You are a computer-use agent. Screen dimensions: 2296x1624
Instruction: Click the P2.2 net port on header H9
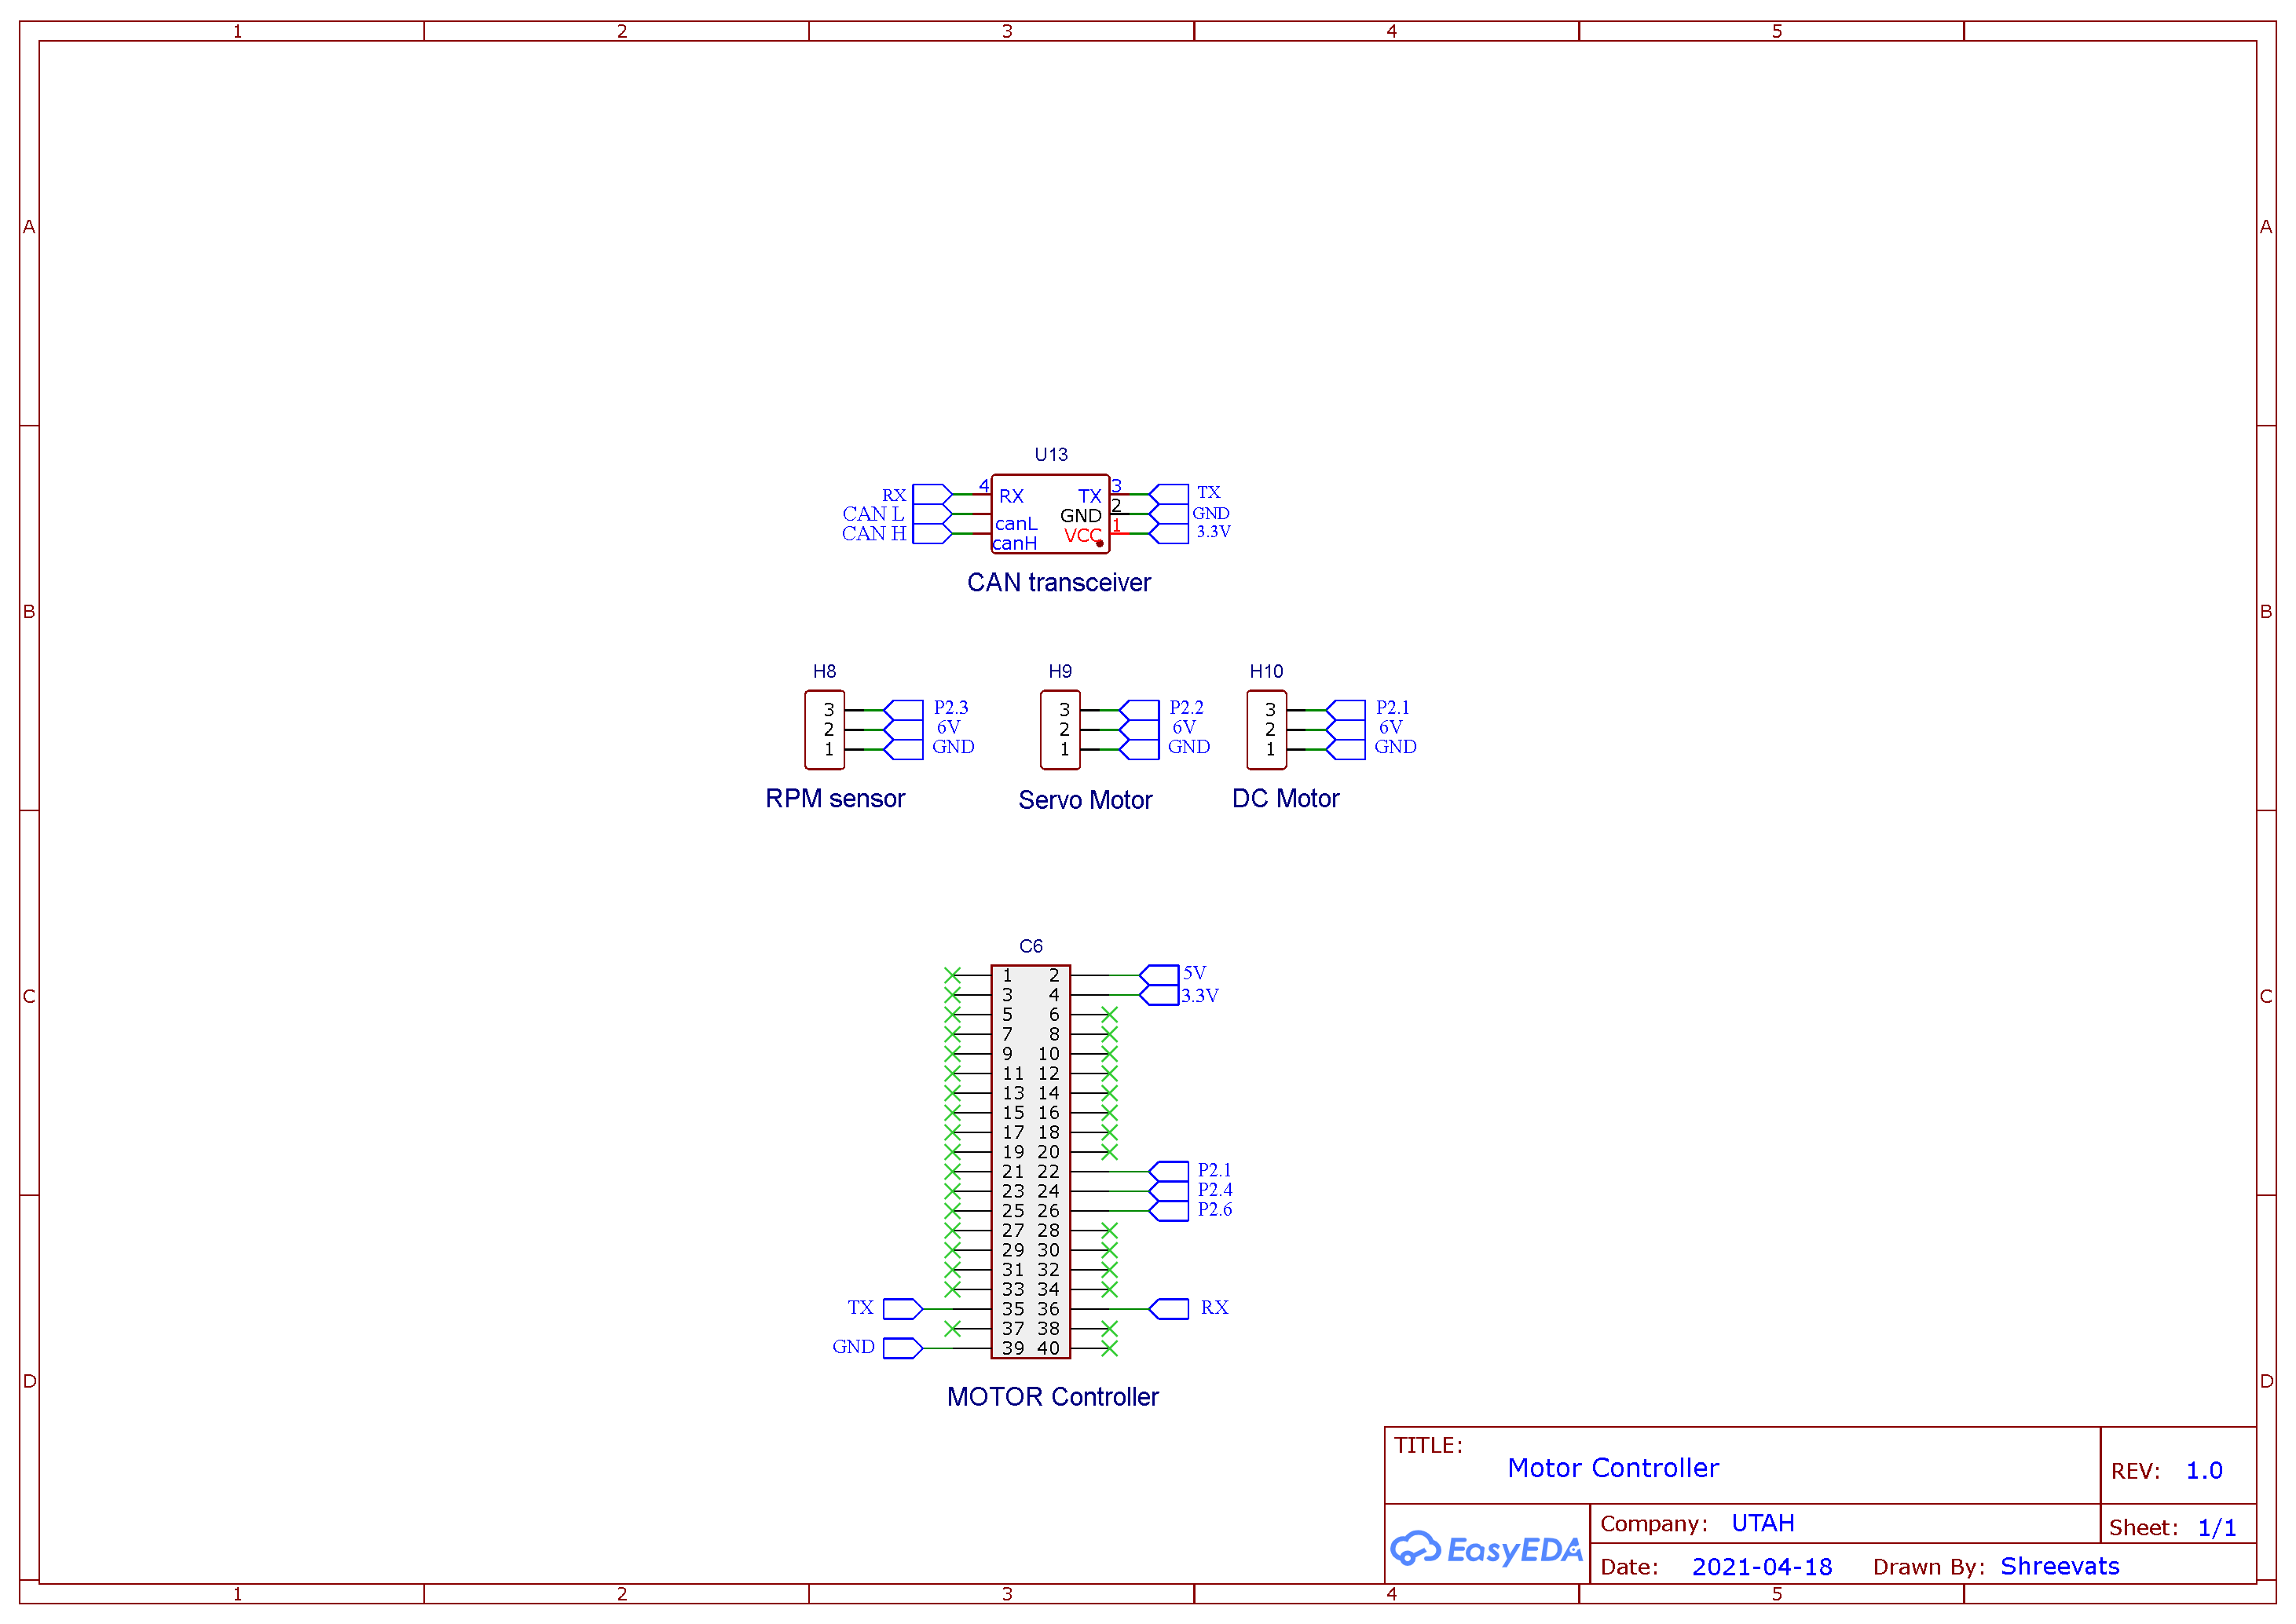point(1139,710)
